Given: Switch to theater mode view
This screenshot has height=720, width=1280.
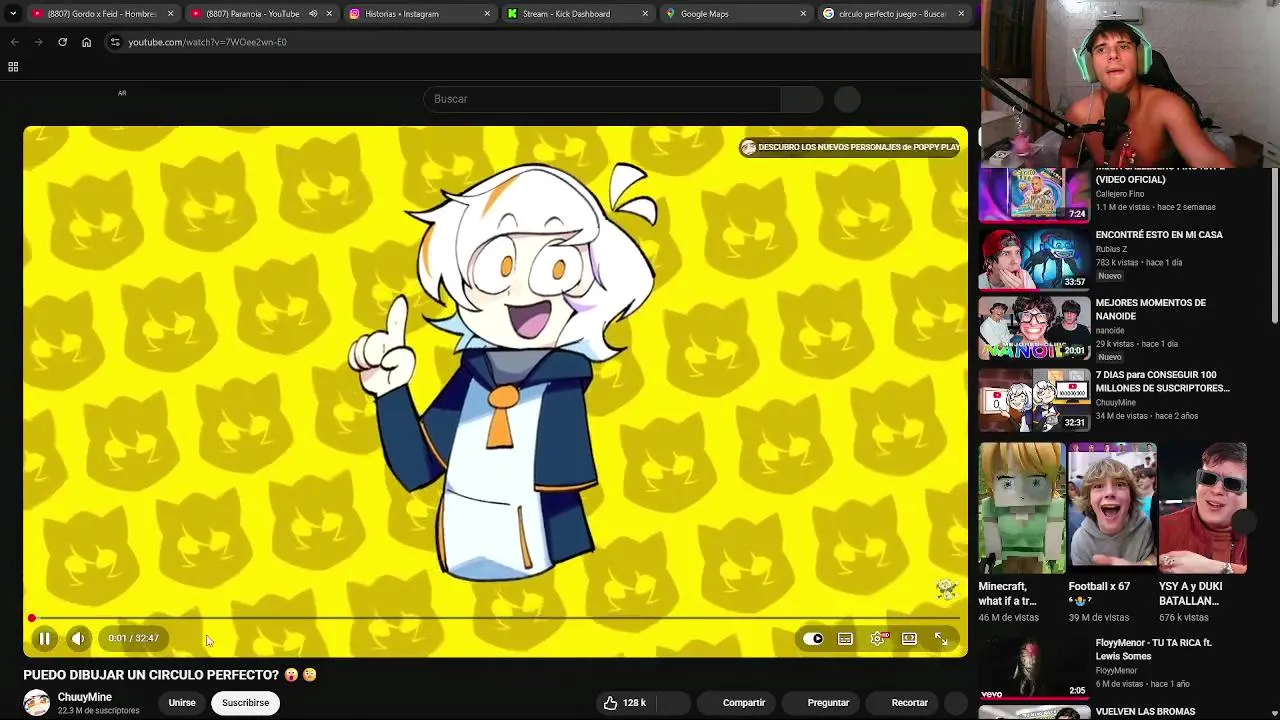Looking at the screenshot, I should pos(909,639).
